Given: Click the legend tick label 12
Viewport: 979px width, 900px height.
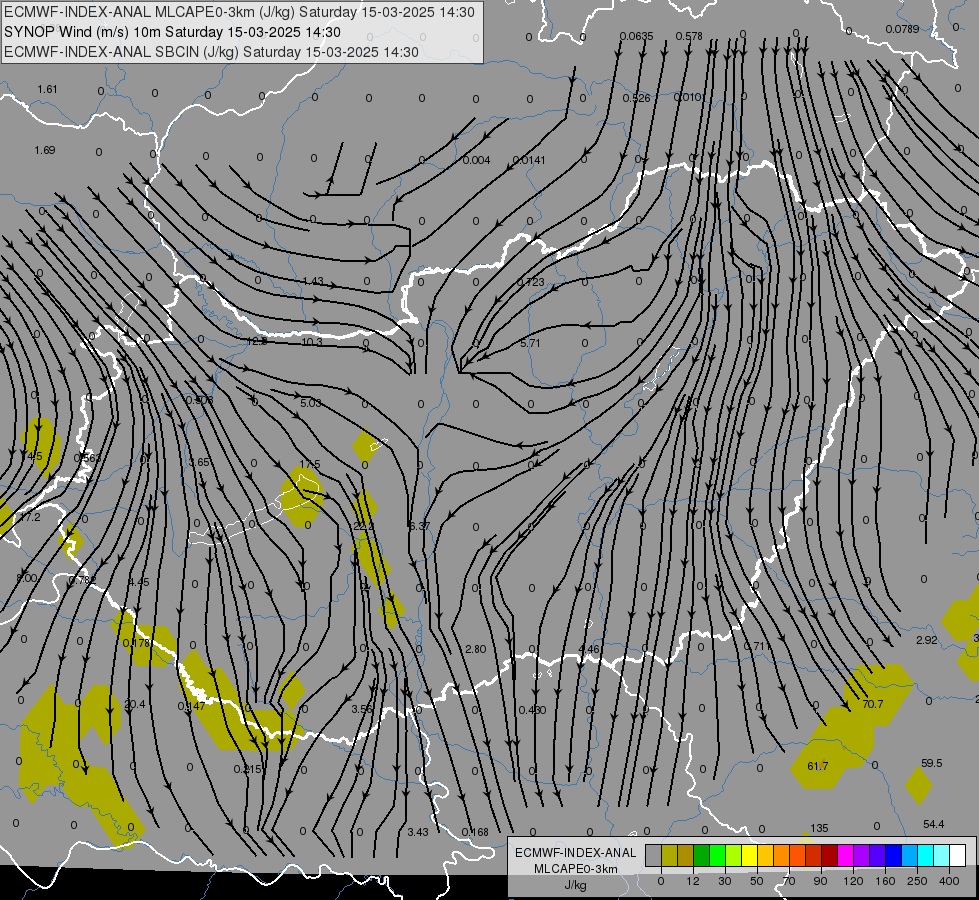Looking at the screenshot, I should [x=693, y=881].
